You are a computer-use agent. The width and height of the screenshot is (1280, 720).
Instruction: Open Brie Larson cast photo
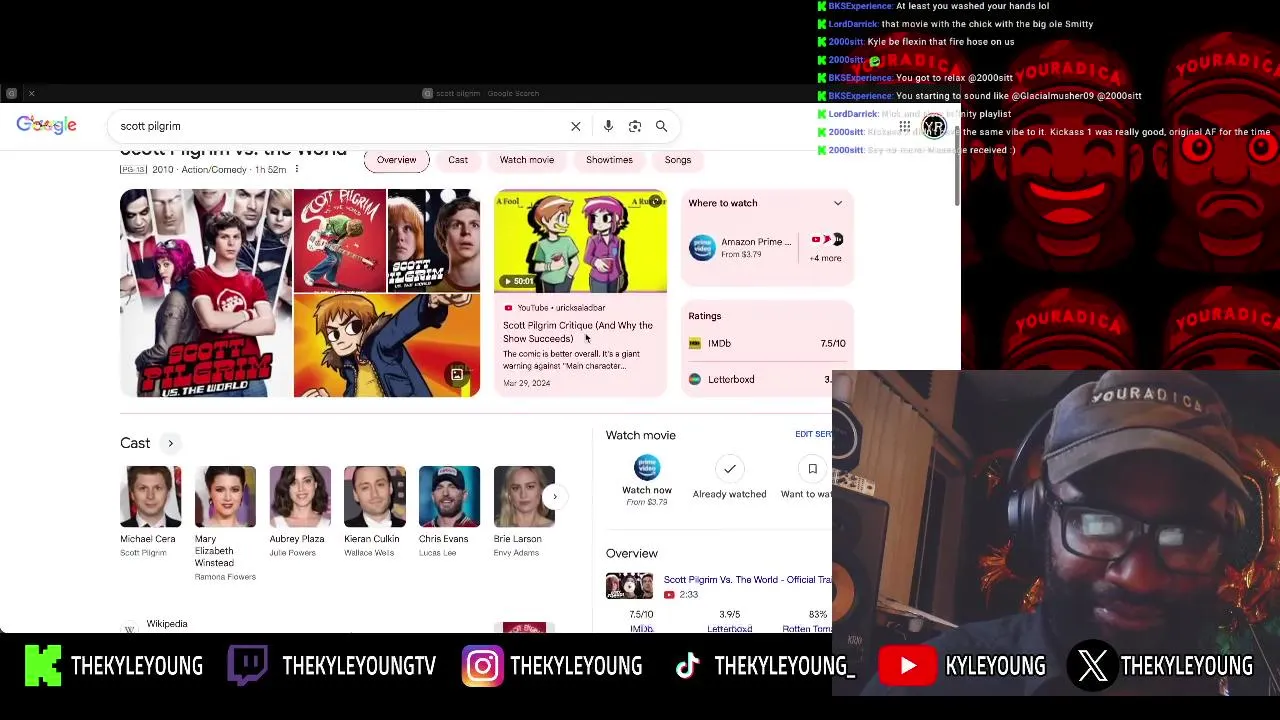pyautogui.click(x=524, y=497)
